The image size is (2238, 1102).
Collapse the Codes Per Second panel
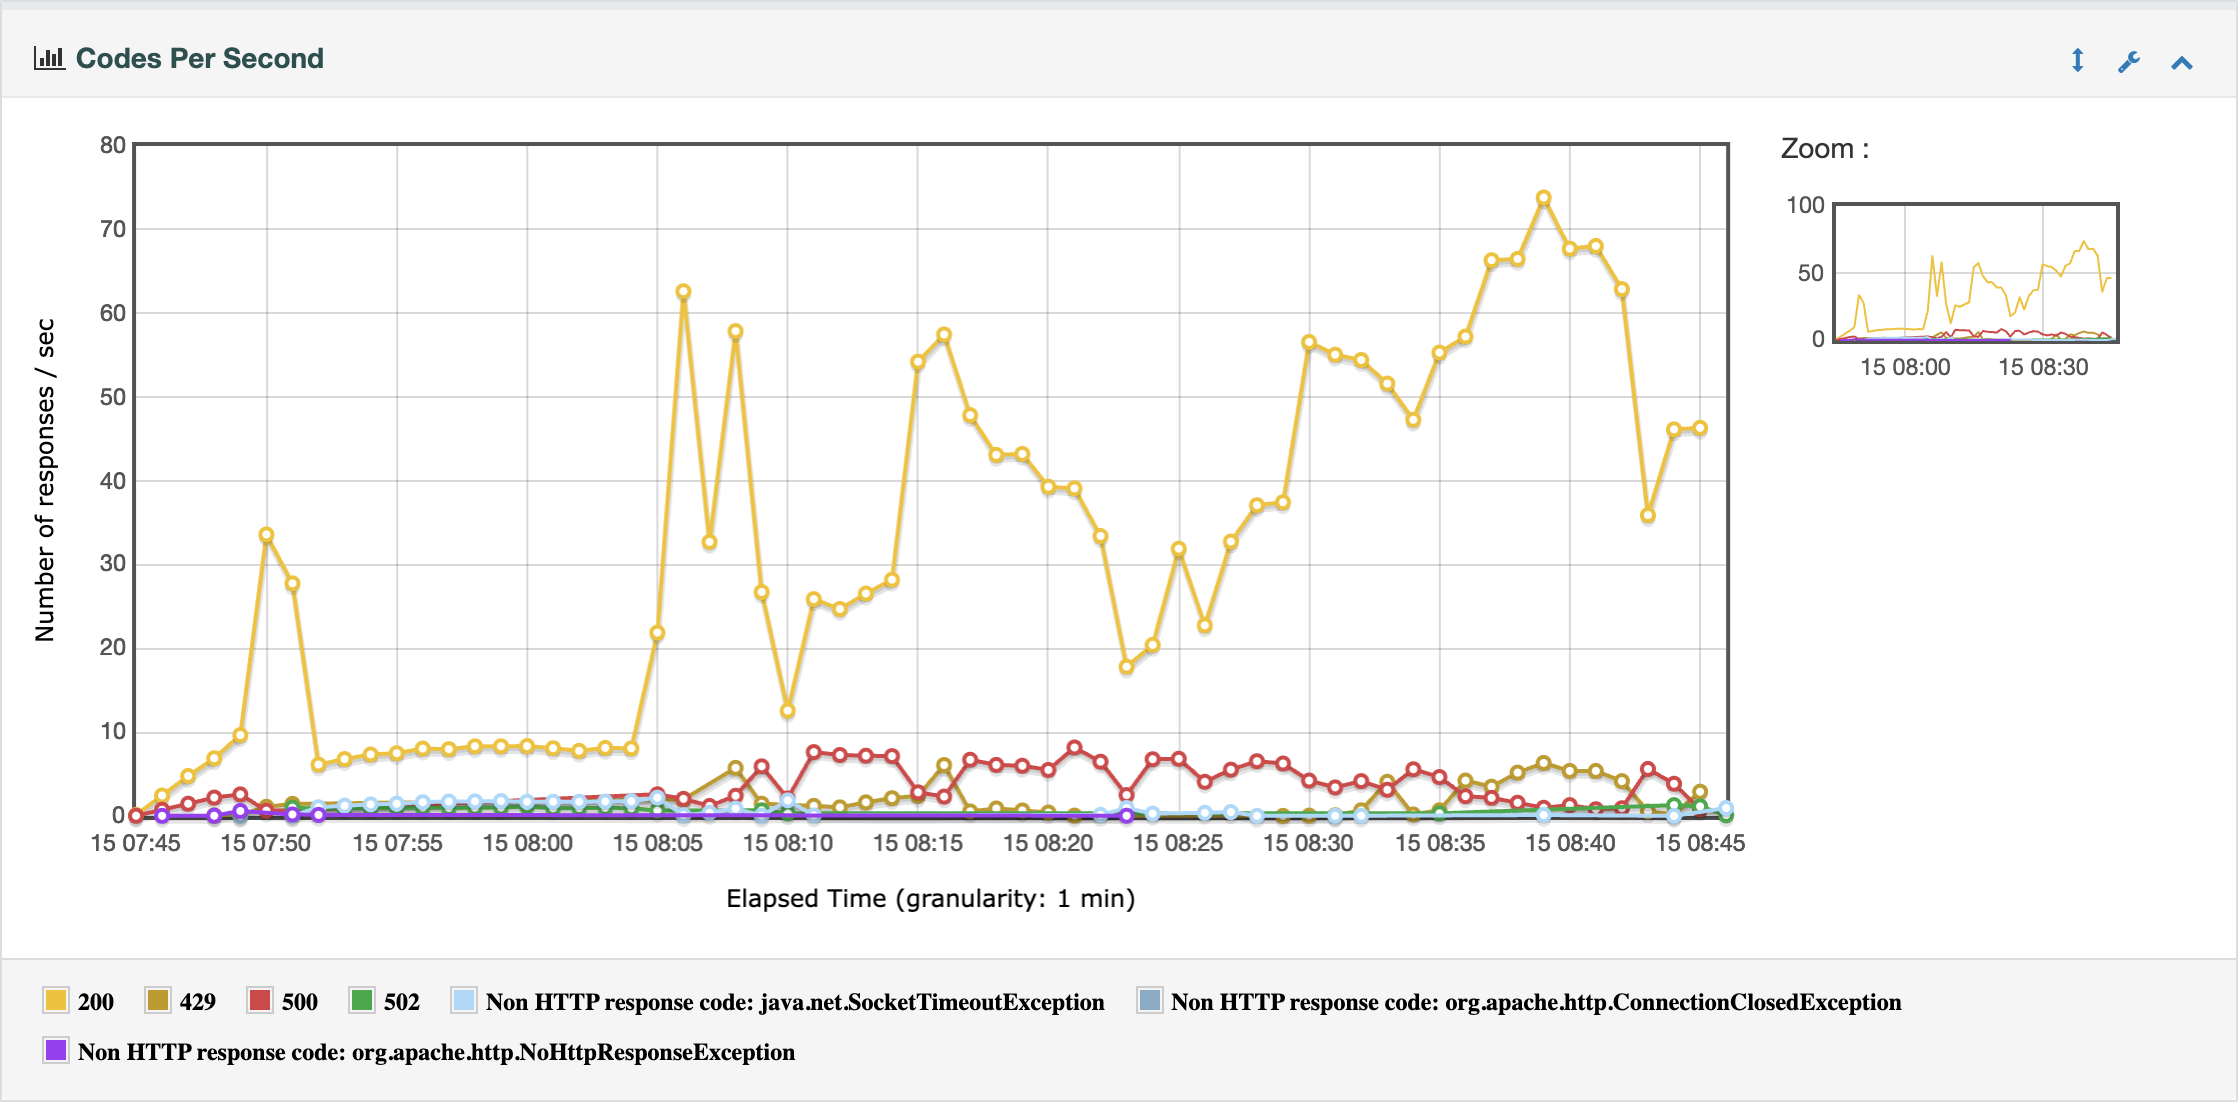tap(2182, 63)
